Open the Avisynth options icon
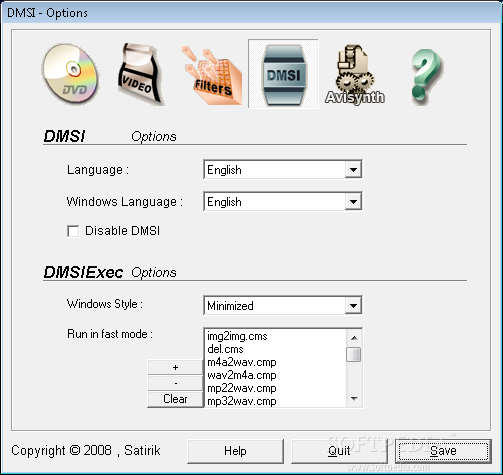503x475 pixels. [355, 75]
